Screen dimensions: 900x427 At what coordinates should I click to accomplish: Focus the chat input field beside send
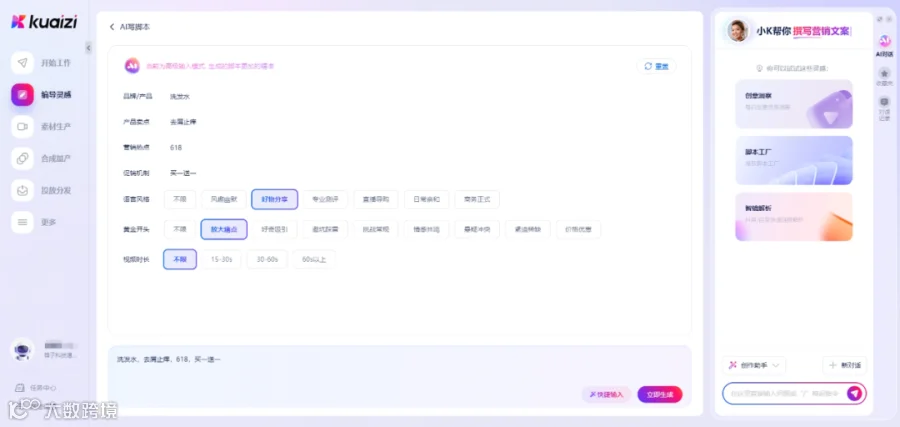click(x=784, y=393)
